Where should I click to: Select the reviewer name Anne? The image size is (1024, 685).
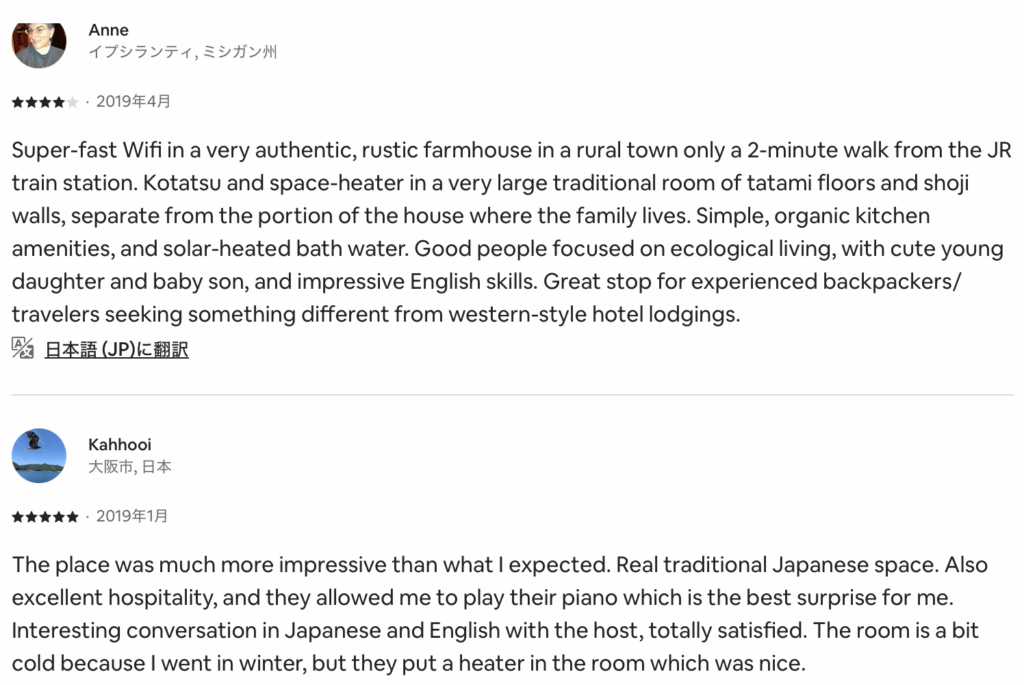click(108, 30)
